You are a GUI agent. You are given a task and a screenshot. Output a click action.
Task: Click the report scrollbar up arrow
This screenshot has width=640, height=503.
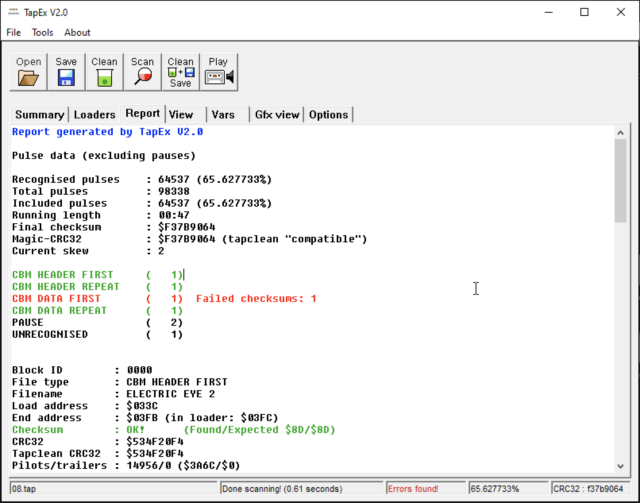click(621, 133)
